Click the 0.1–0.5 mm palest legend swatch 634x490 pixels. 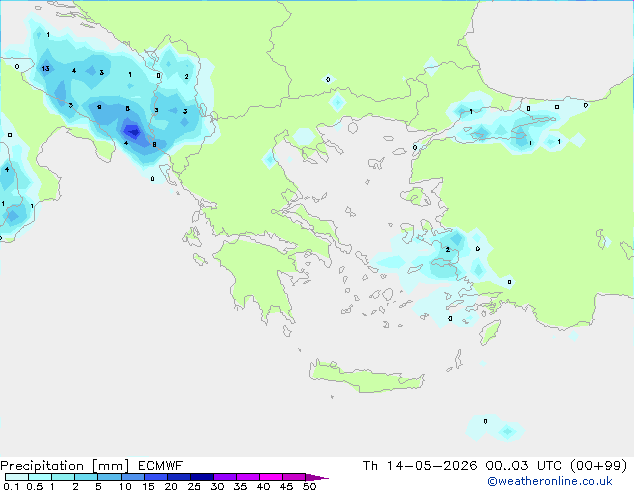[17, 477]
